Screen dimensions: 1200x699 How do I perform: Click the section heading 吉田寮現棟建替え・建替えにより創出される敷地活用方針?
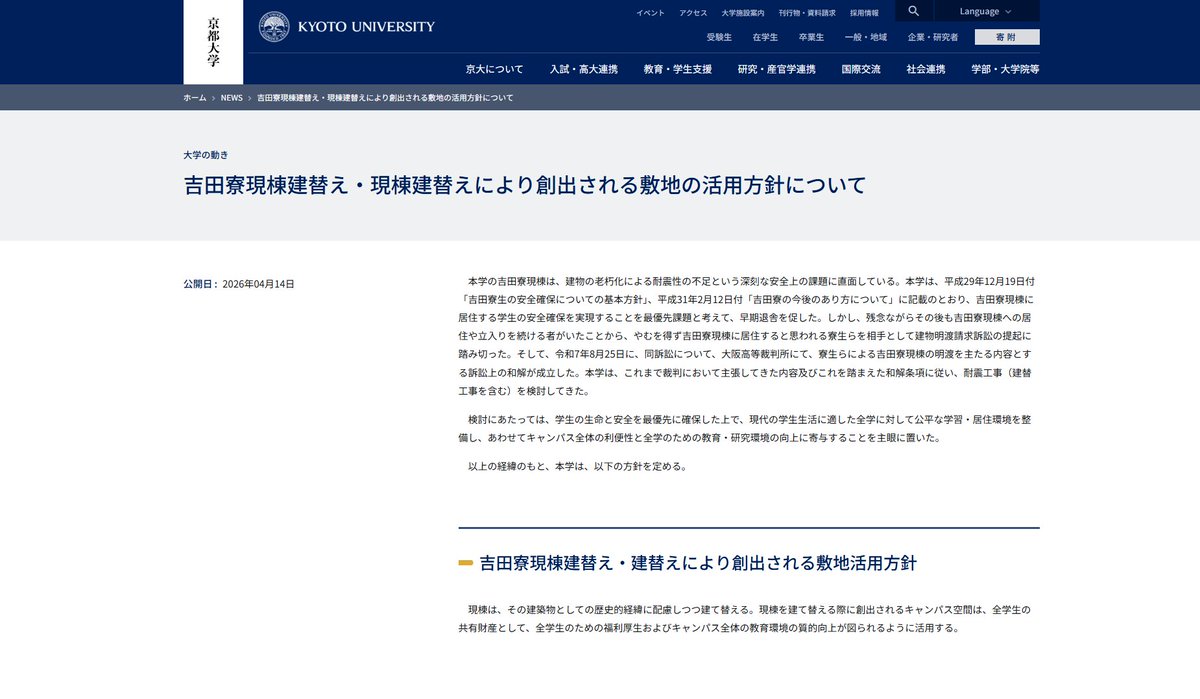(x=698, y=563)
